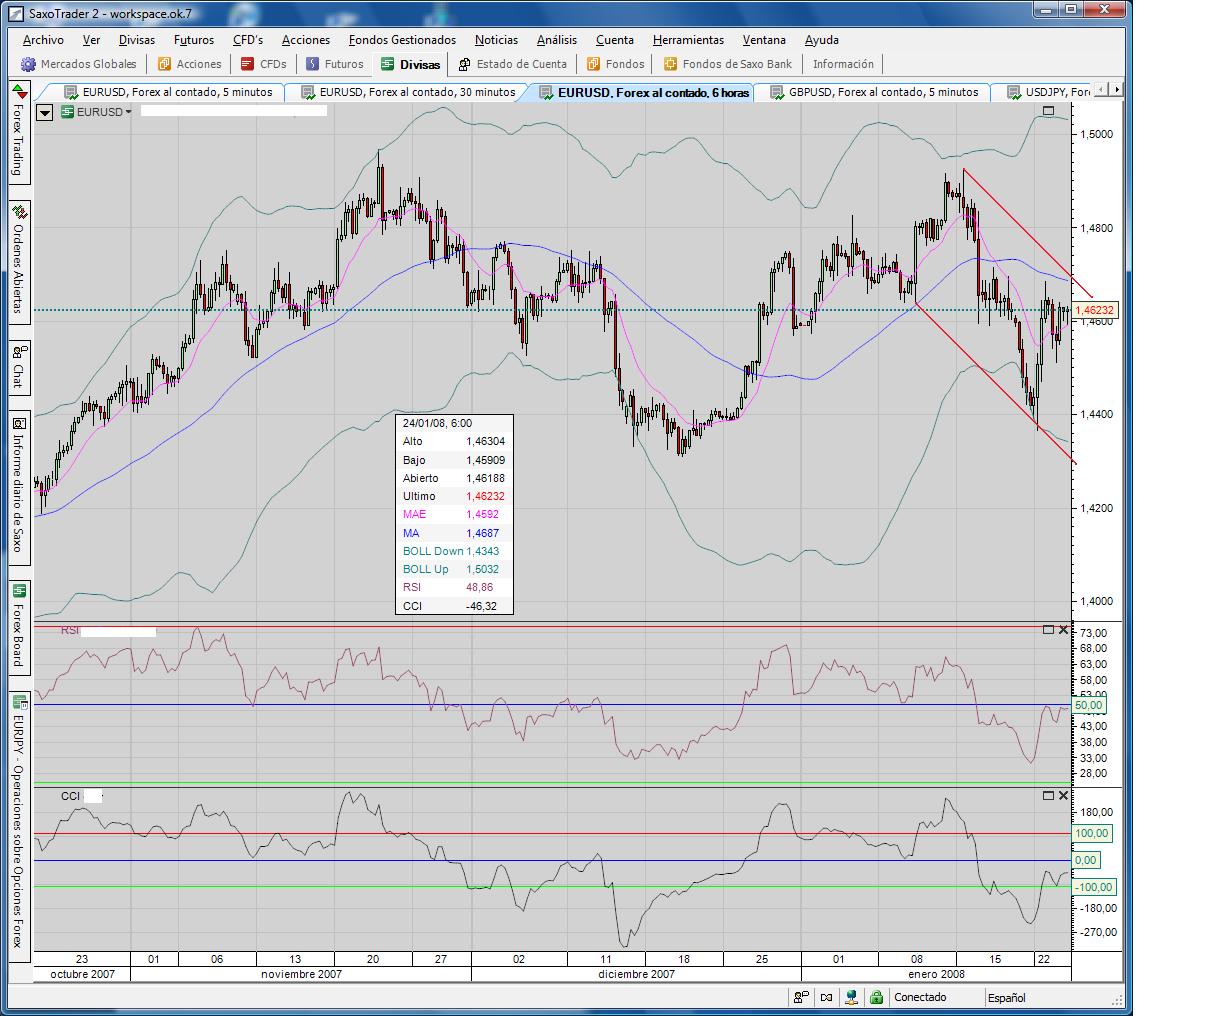This screenshot has width=1218, height=1016.
Task: Click the network globe status icon
Action: pos(851,997)
